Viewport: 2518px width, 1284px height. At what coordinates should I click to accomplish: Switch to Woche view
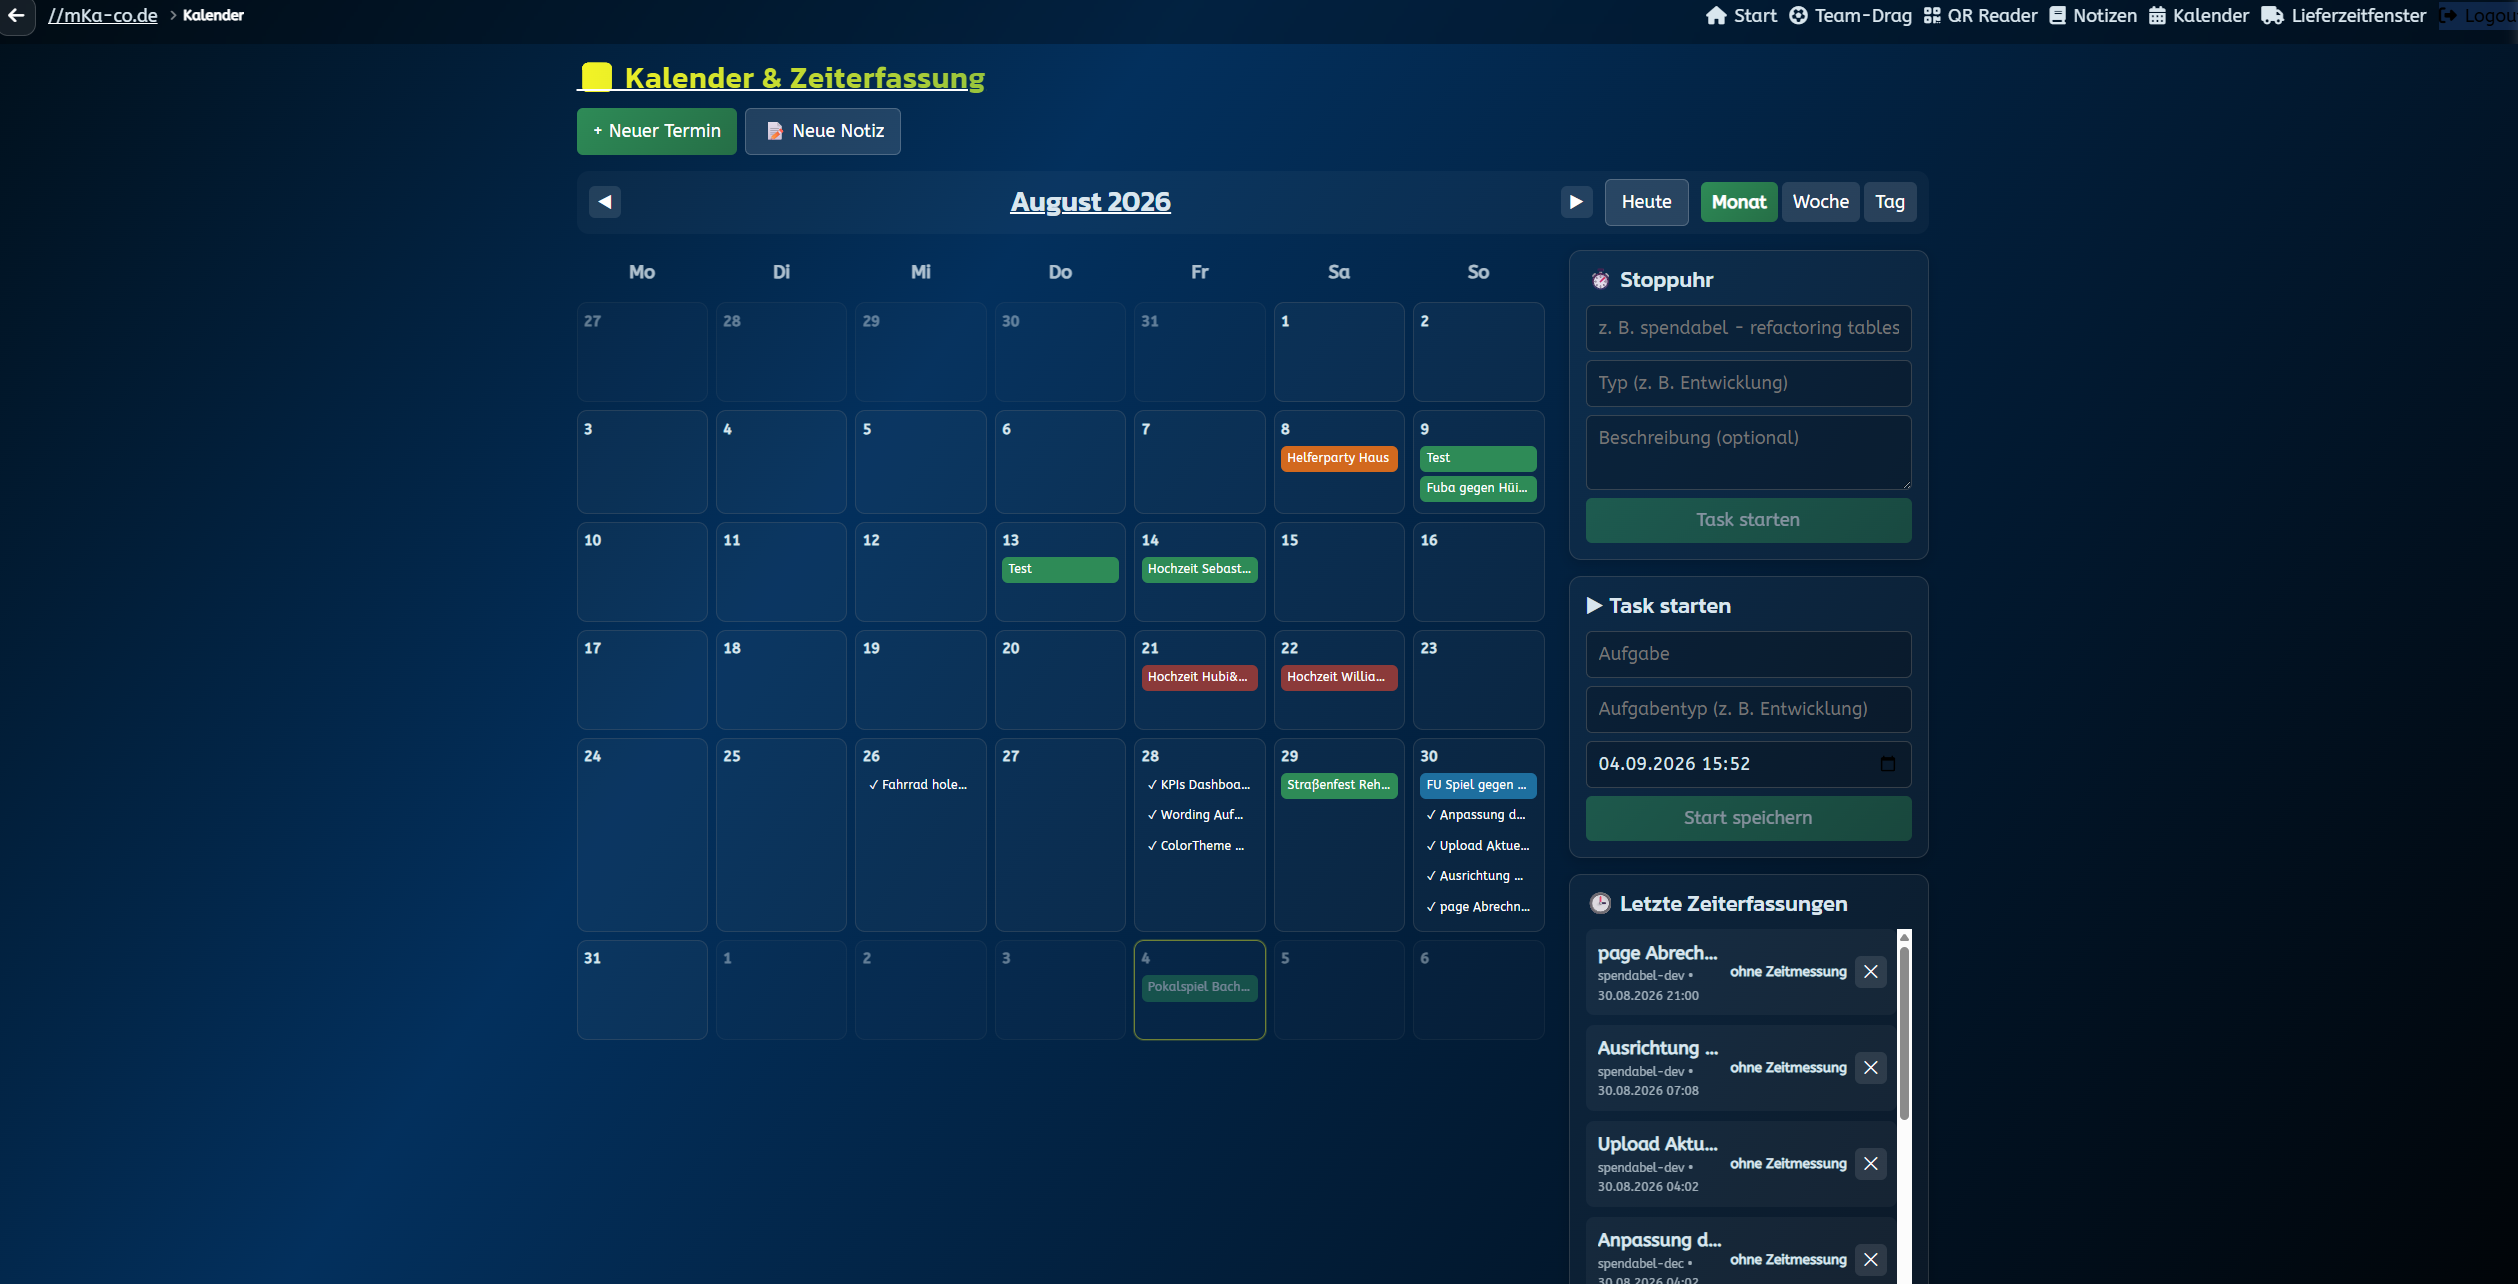point(1820,202)
